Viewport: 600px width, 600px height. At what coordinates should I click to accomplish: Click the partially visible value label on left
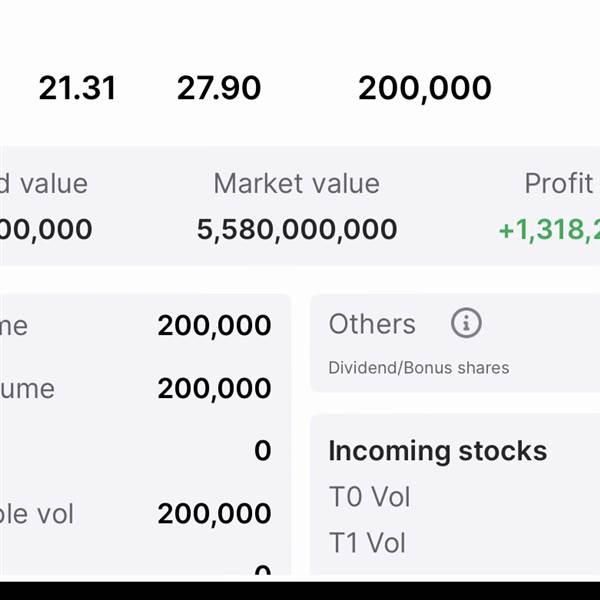click(x=43, y=184)
